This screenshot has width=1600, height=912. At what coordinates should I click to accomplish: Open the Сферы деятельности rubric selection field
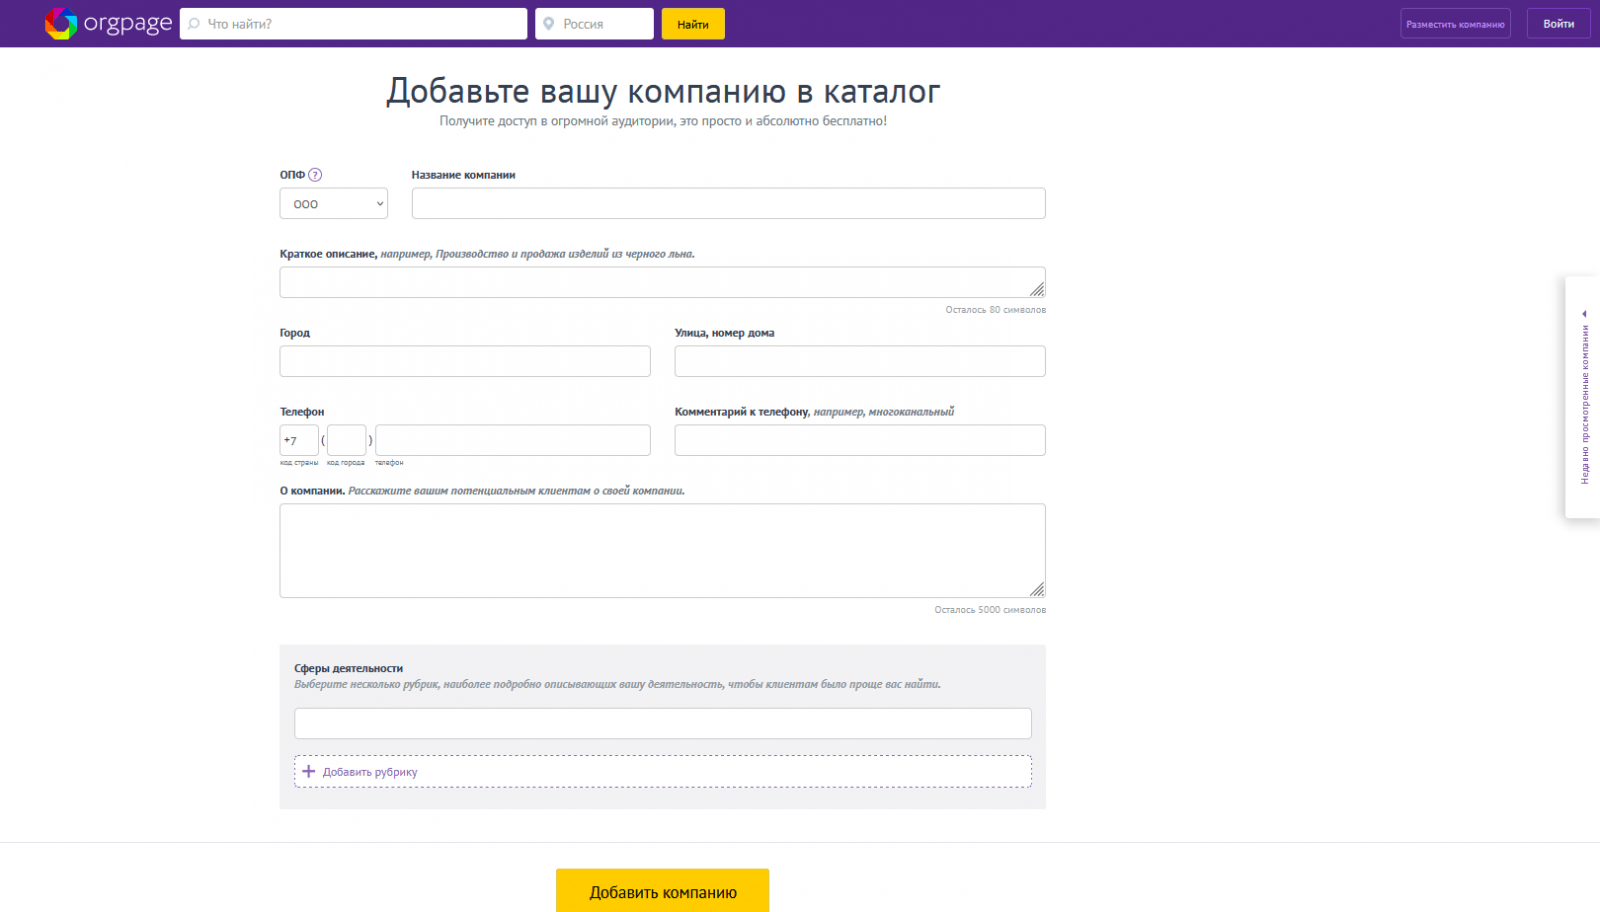click(662, 722)
